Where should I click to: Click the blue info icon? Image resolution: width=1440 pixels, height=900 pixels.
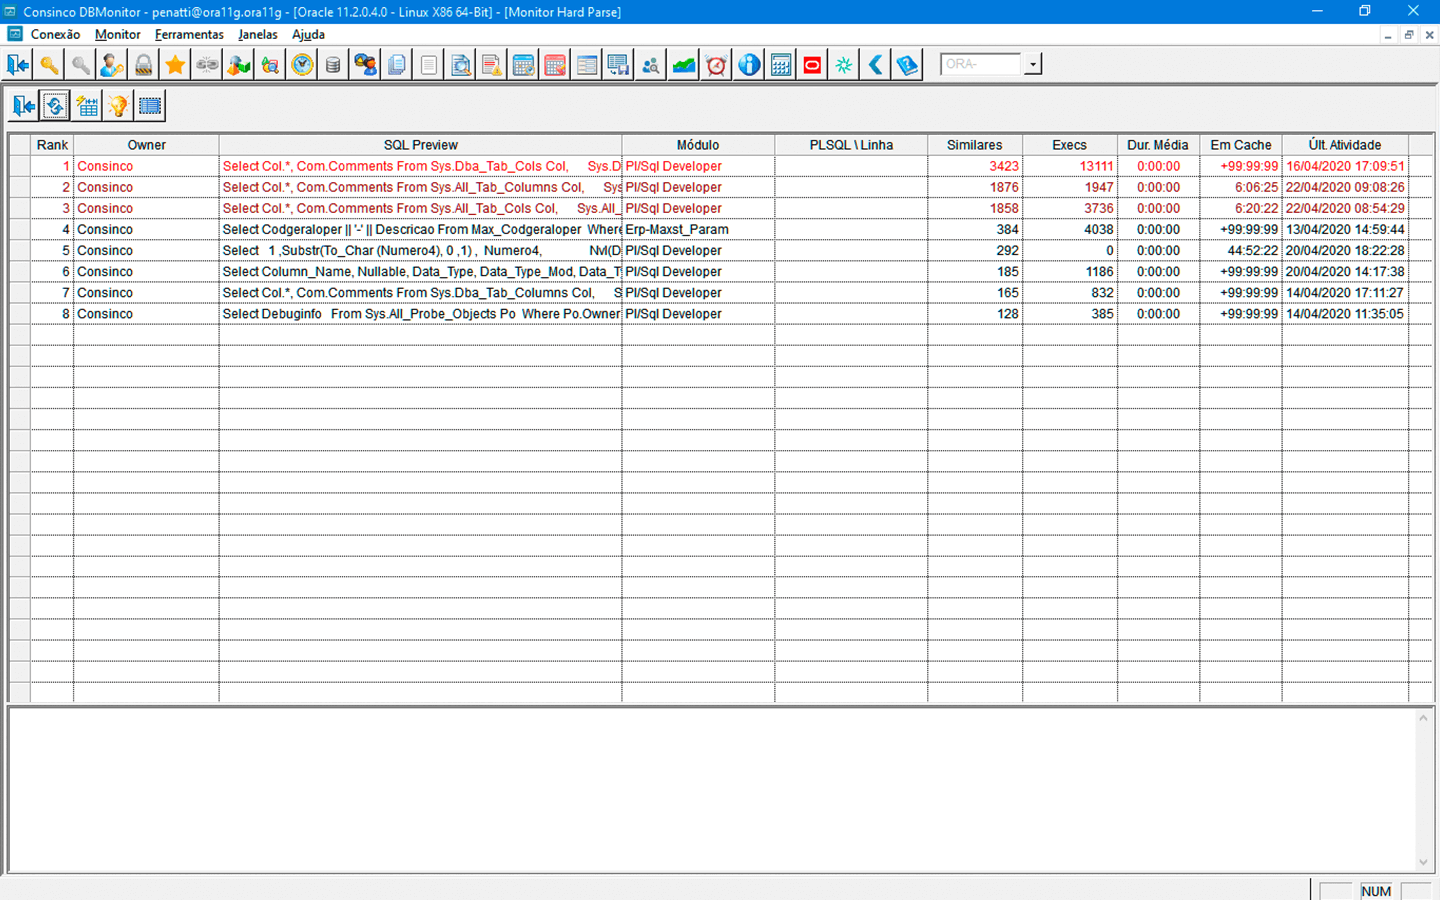(x=749, y=65)
